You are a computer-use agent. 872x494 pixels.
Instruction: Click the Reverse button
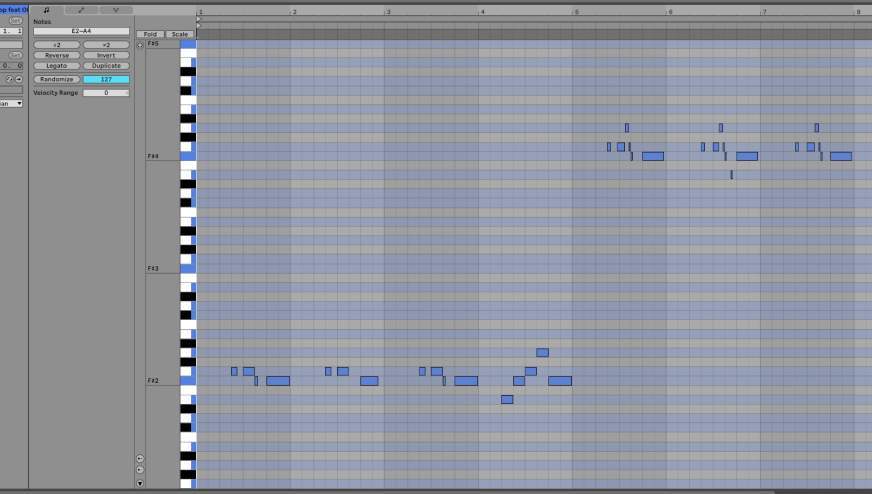57,56
